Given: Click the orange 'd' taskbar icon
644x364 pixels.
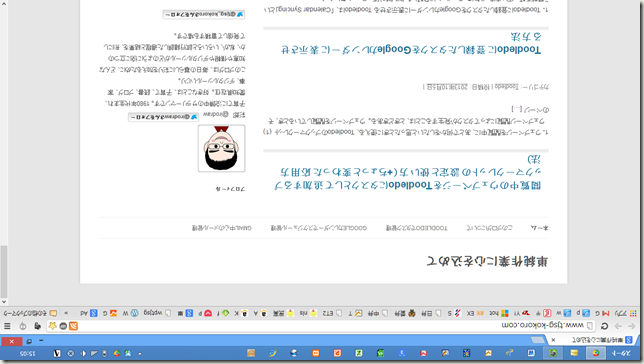Looking at the screenshot, I should 337,353.
